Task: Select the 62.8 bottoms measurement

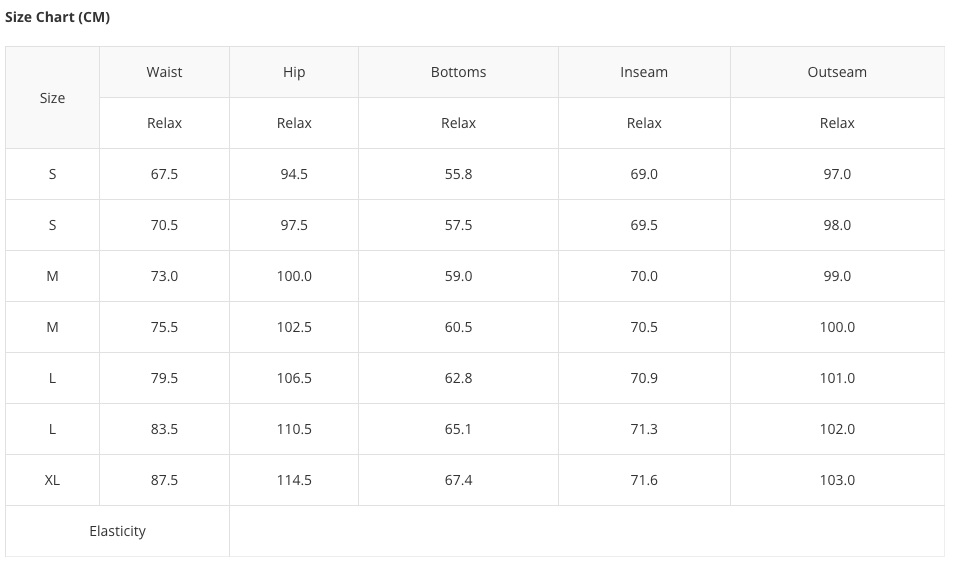Action: point(458,378)
